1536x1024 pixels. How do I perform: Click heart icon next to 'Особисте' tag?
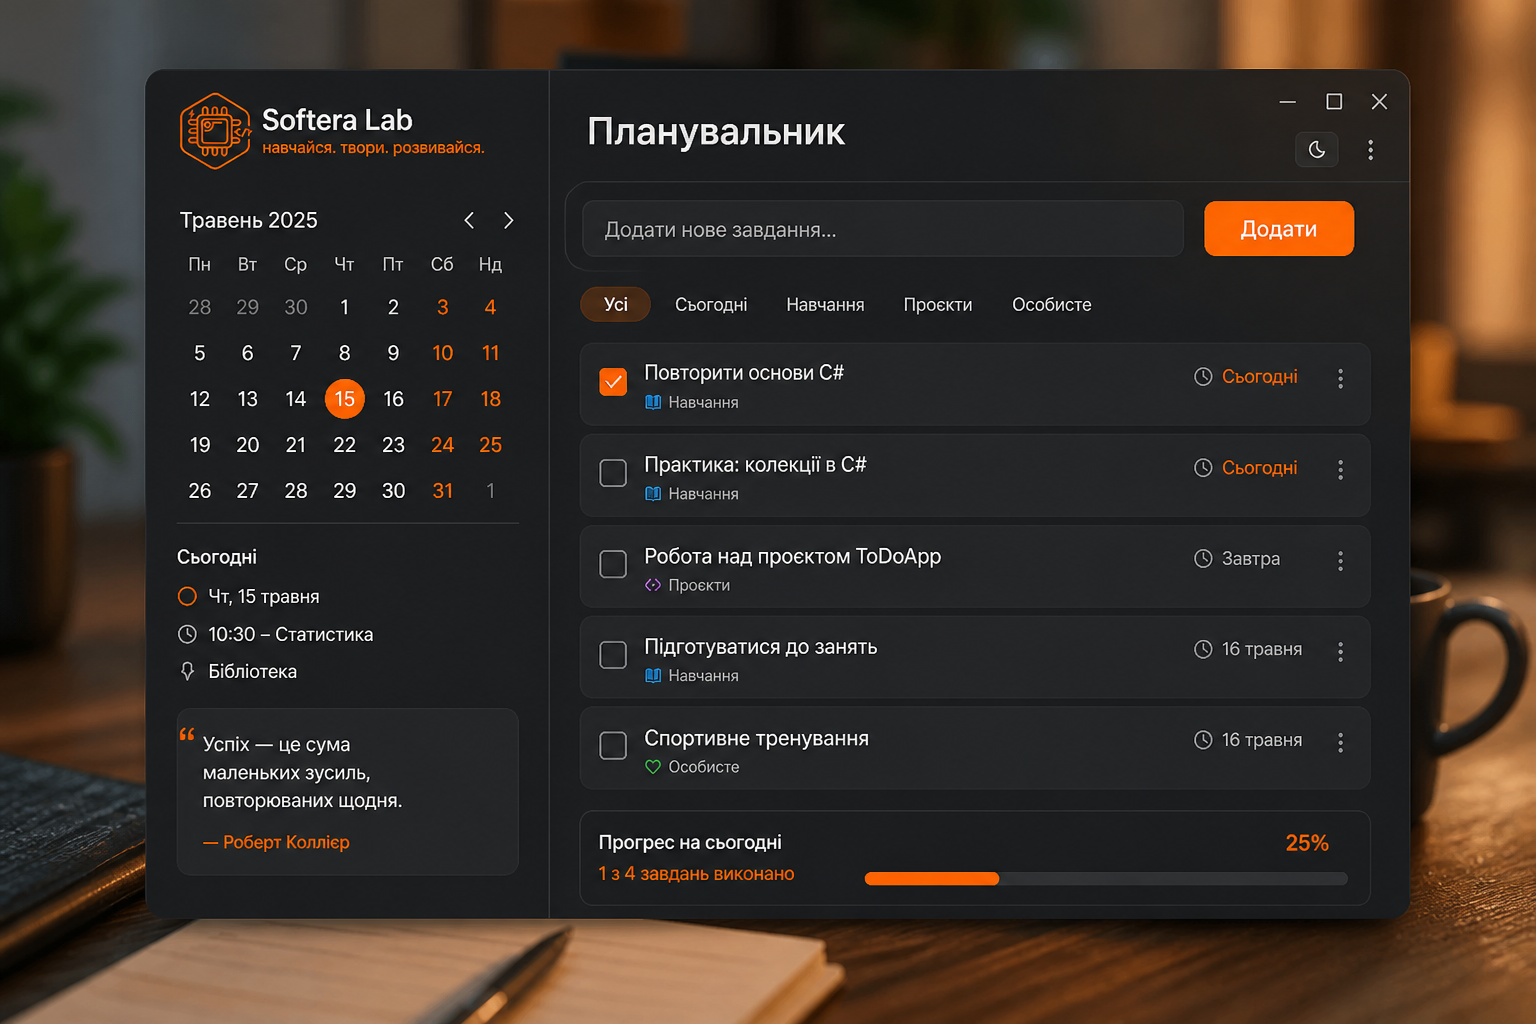653,767
